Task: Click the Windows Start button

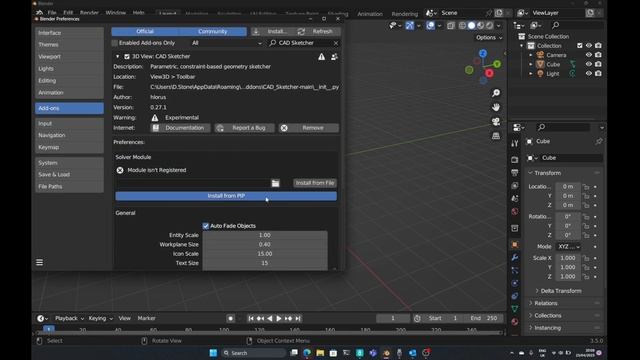Action: (213, 353)
